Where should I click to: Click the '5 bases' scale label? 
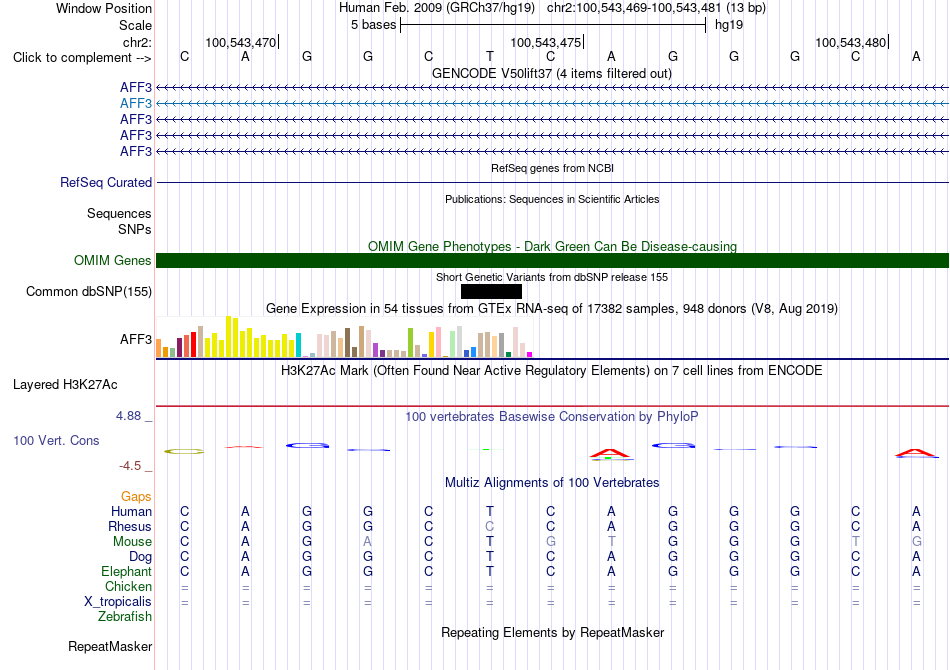[373, 25]
